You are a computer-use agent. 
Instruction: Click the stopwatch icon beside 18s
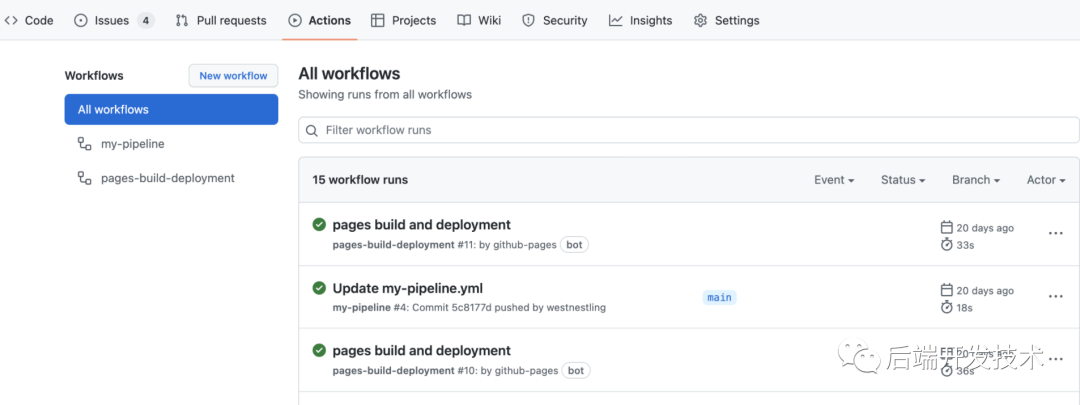tap(946, 307)
